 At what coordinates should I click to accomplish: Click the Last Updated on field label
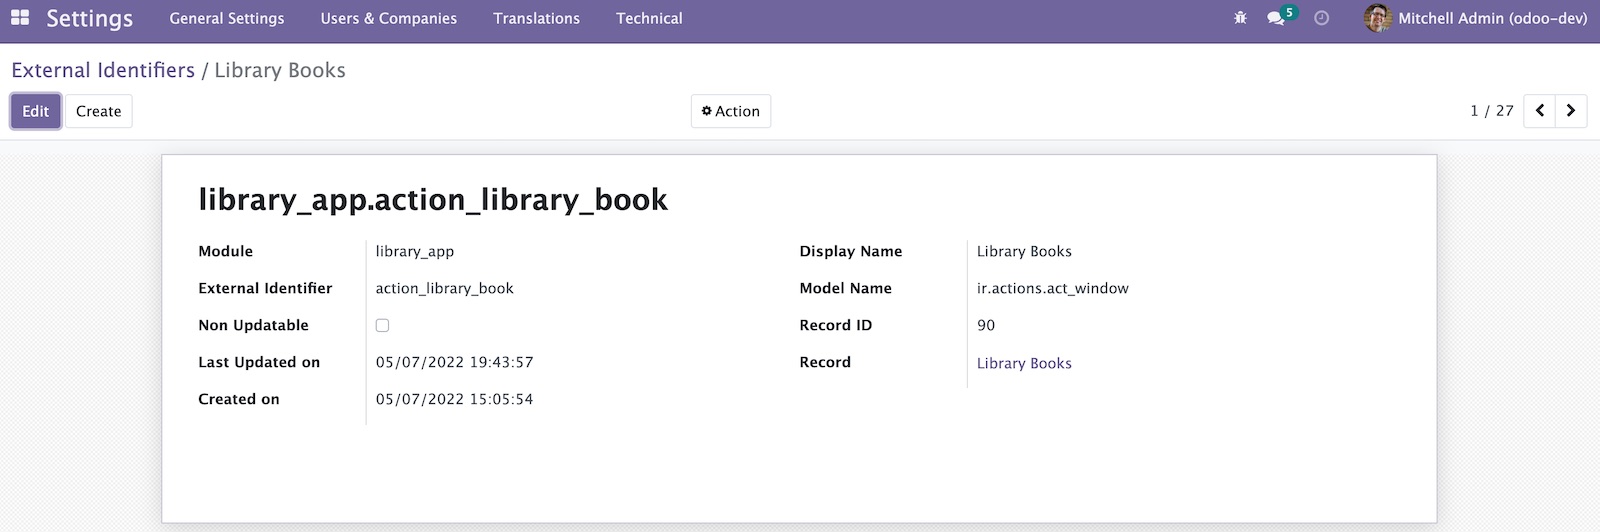click(259, 362)
